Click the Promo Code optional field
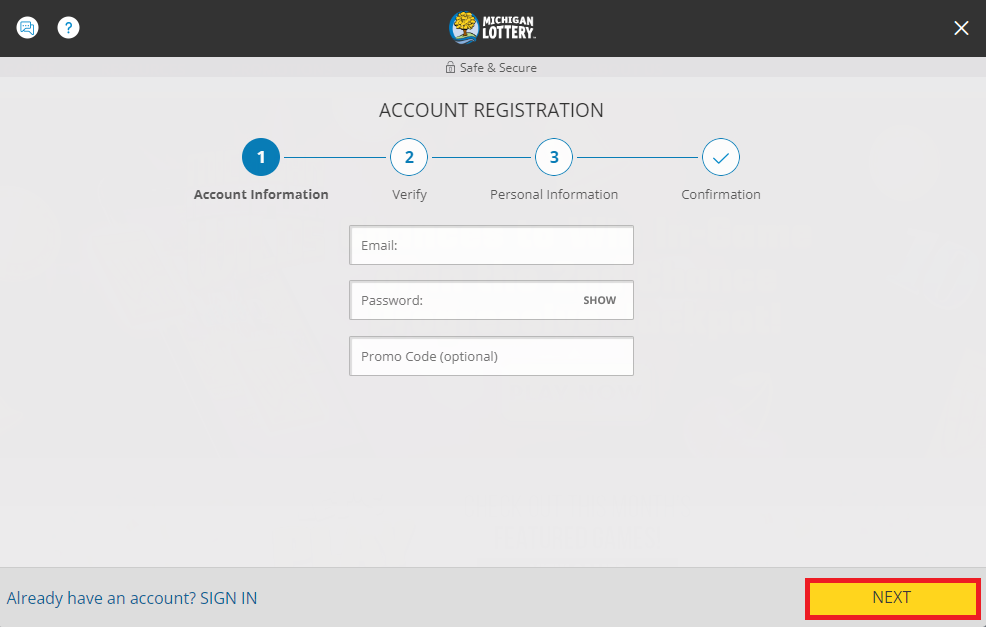 click(x=491, y=356)
